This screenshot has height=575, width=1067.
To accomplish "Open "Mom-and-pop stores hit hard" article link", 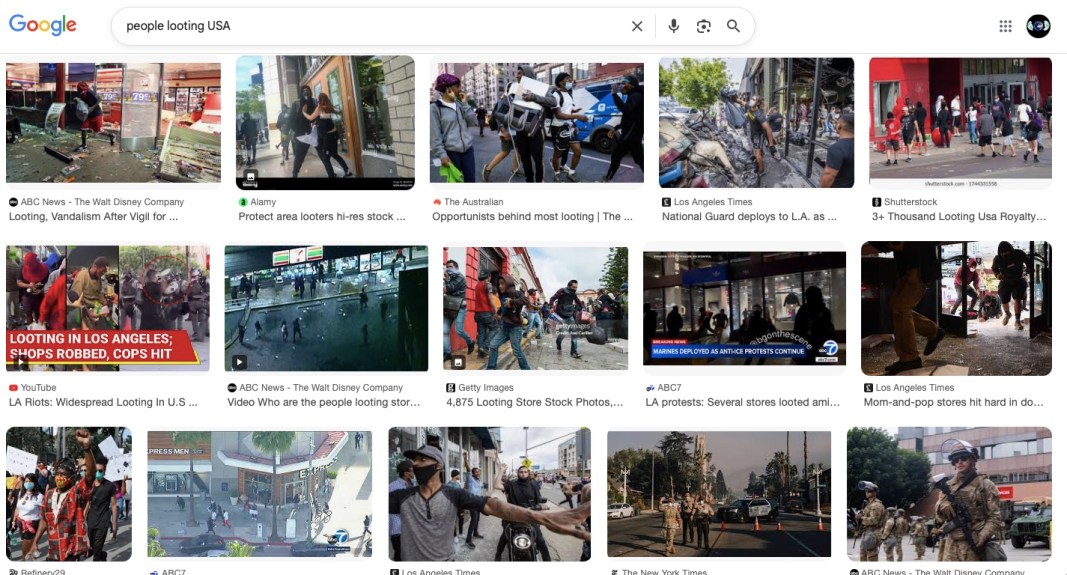I will pyautogui.click(x=954, y=402).
